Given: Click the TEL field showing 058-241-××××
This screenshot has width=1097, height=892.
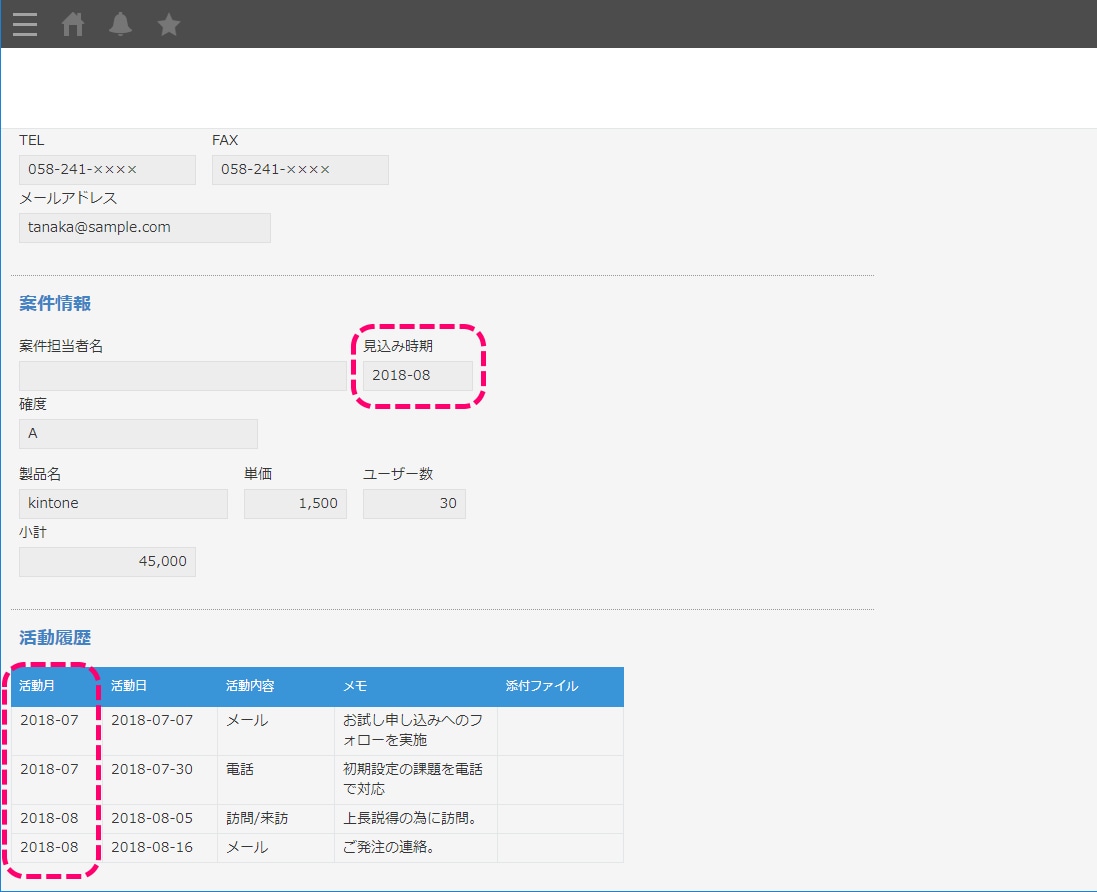Looking at the screenshot, I should [106, 169].
